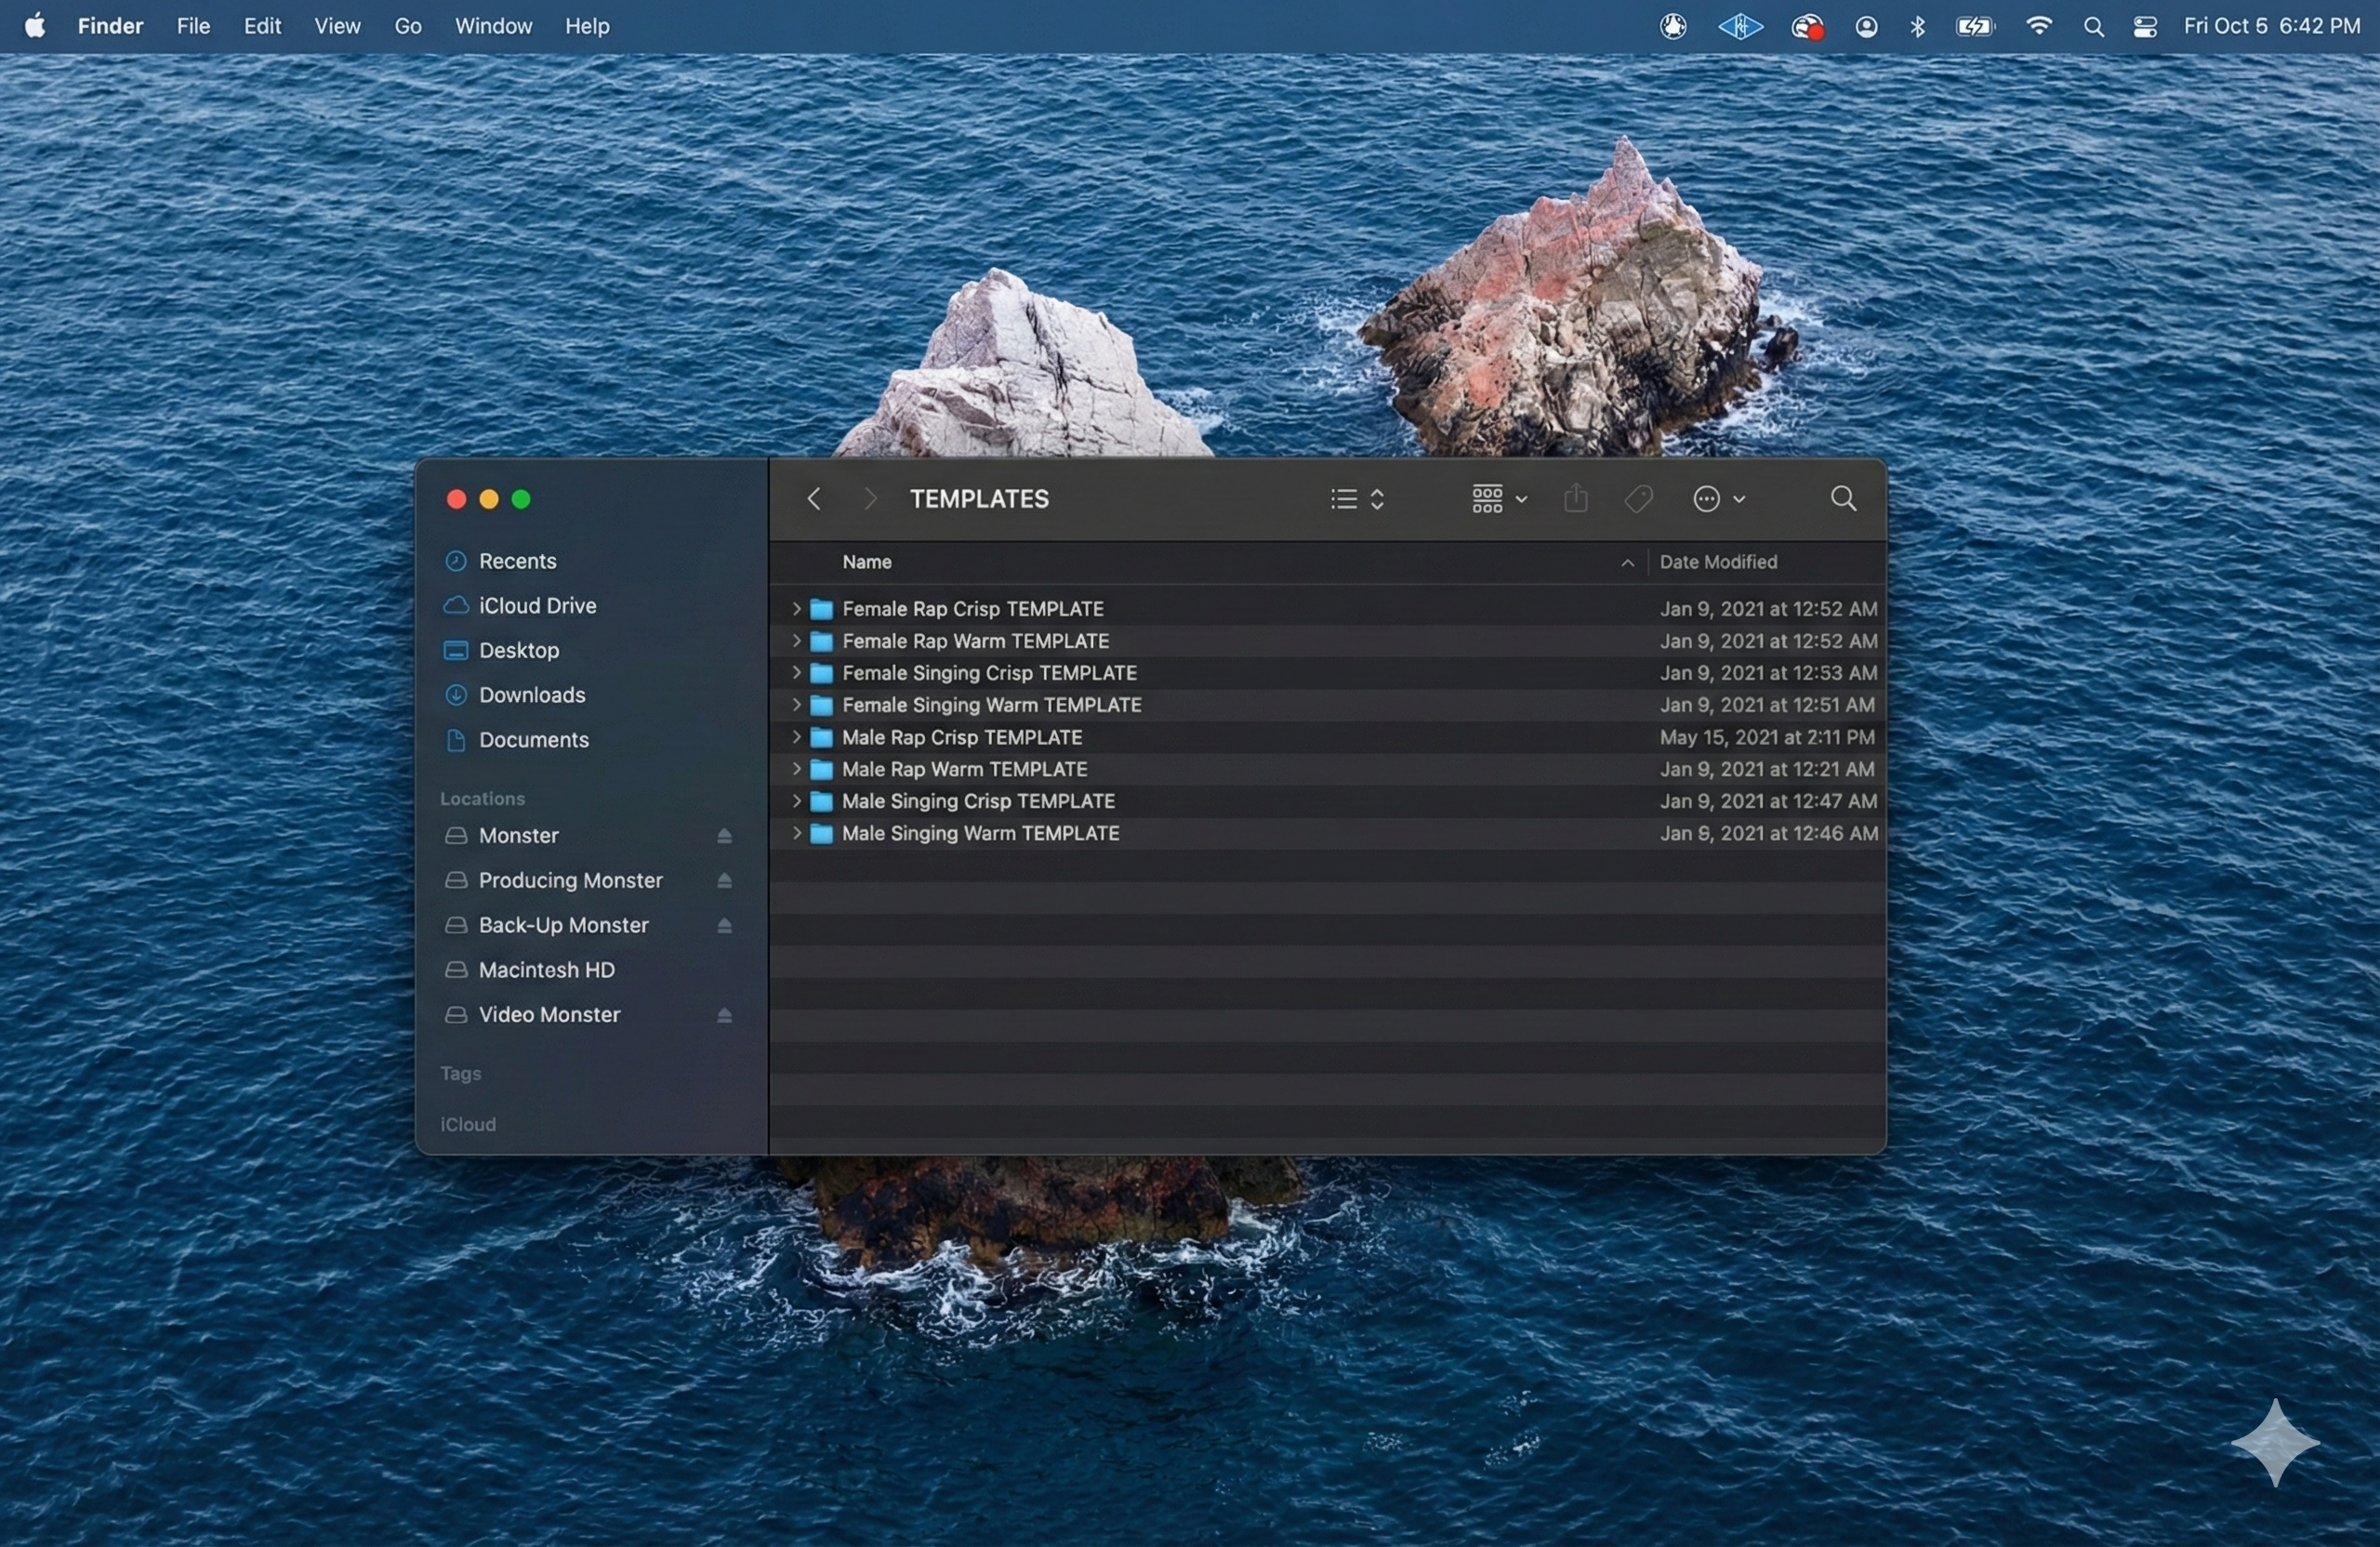Open the View menu

(337, 26)
